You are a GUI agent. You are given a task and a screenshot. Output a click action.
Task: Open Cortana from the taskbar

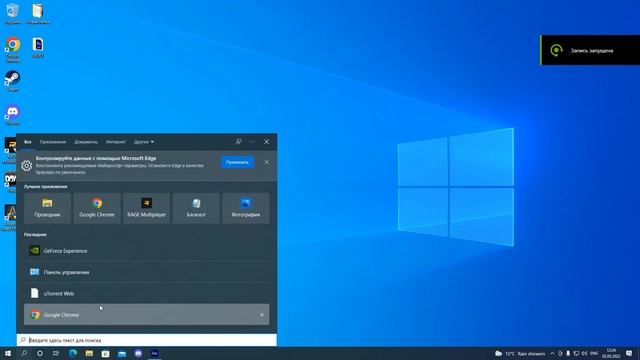(x=40, y=353)
